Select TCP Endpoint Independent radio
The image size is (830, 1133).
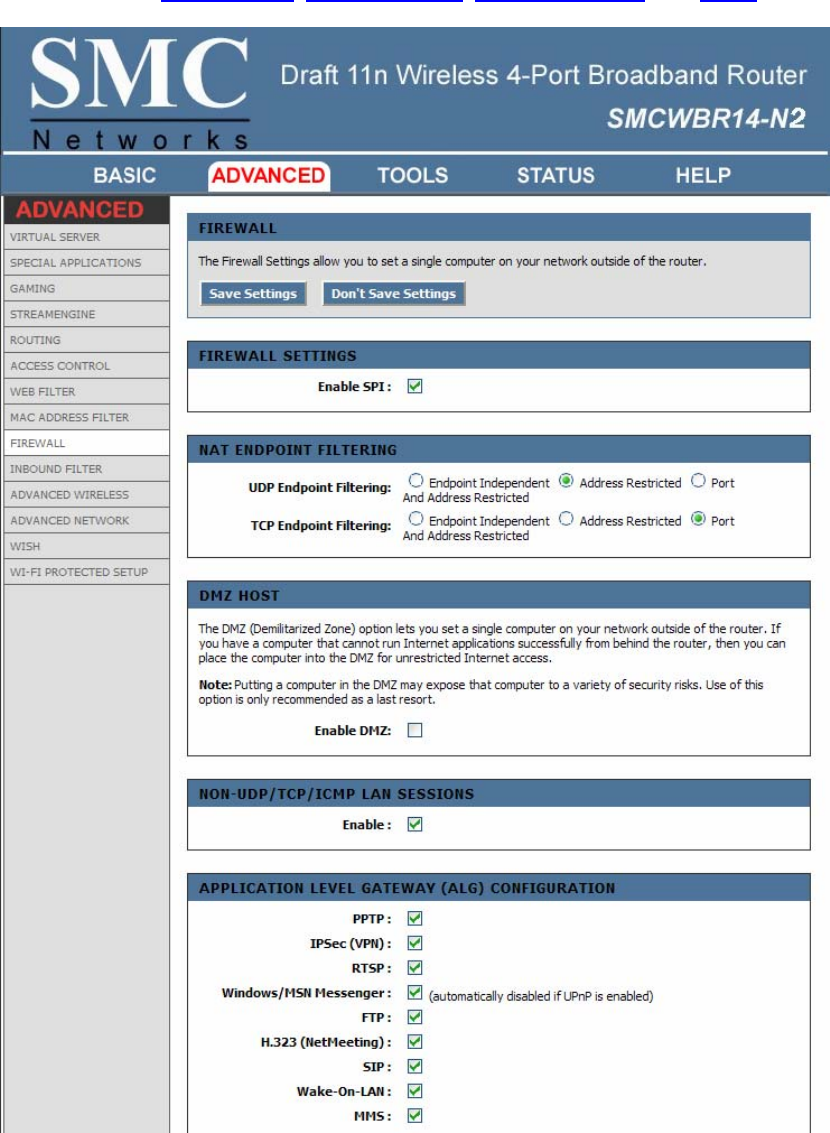[x=415, y=519]
